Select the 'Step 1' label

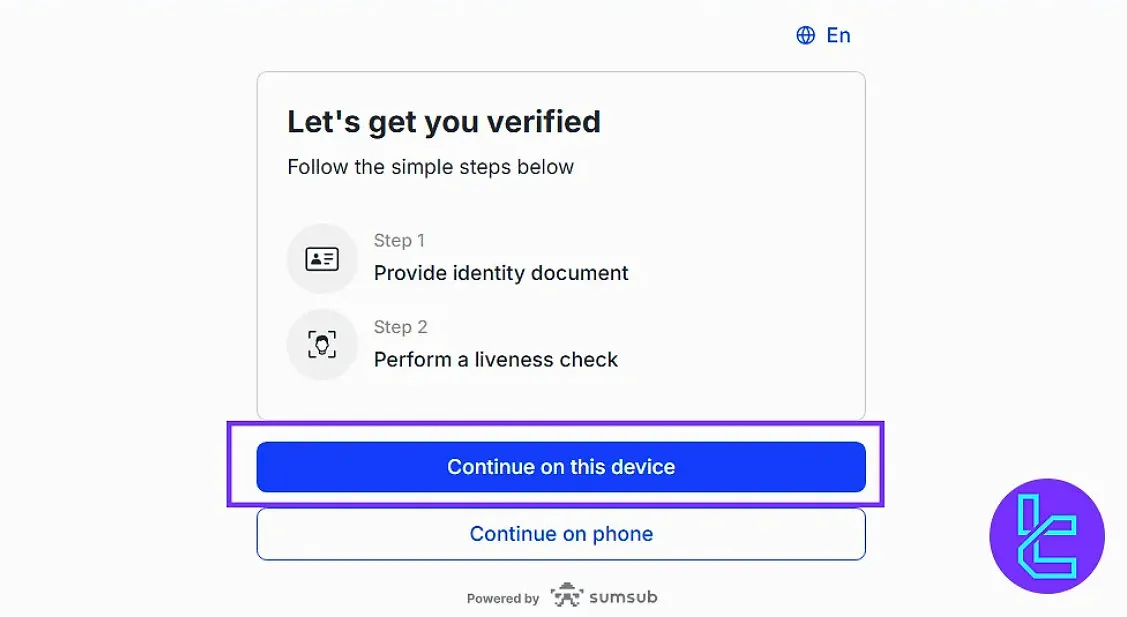399,240
